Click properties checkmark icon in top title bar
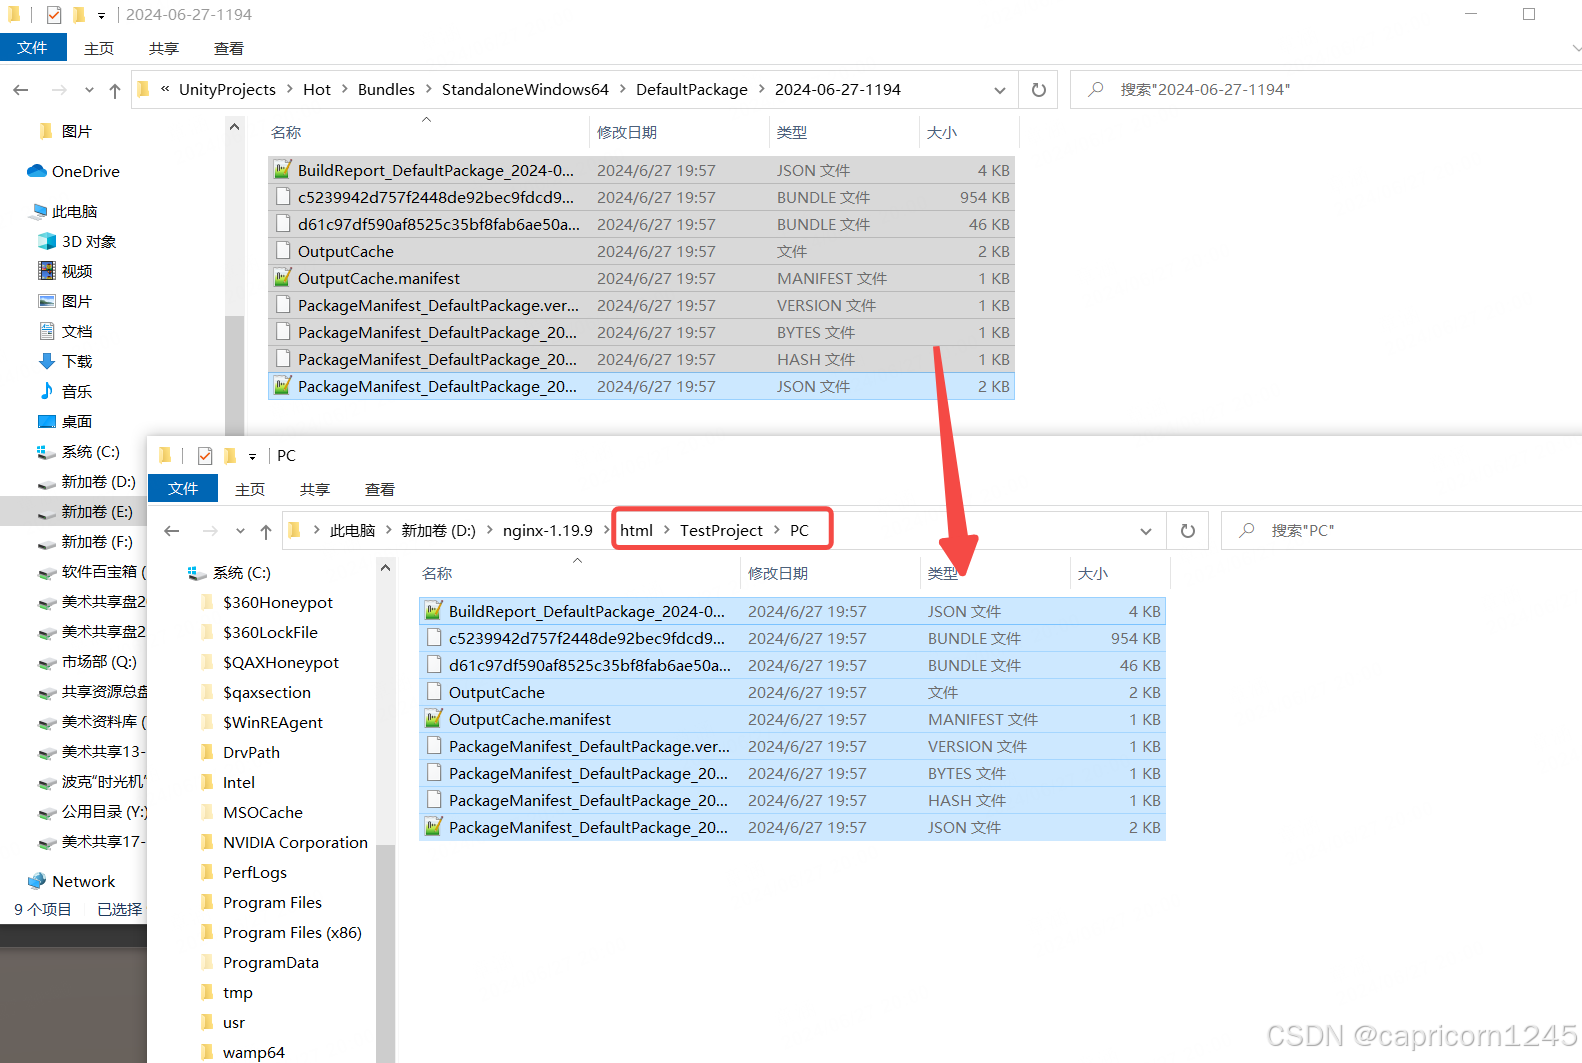Viewport: 1582px width, 1063px height. pyautogui.click(x=54, y=15)
